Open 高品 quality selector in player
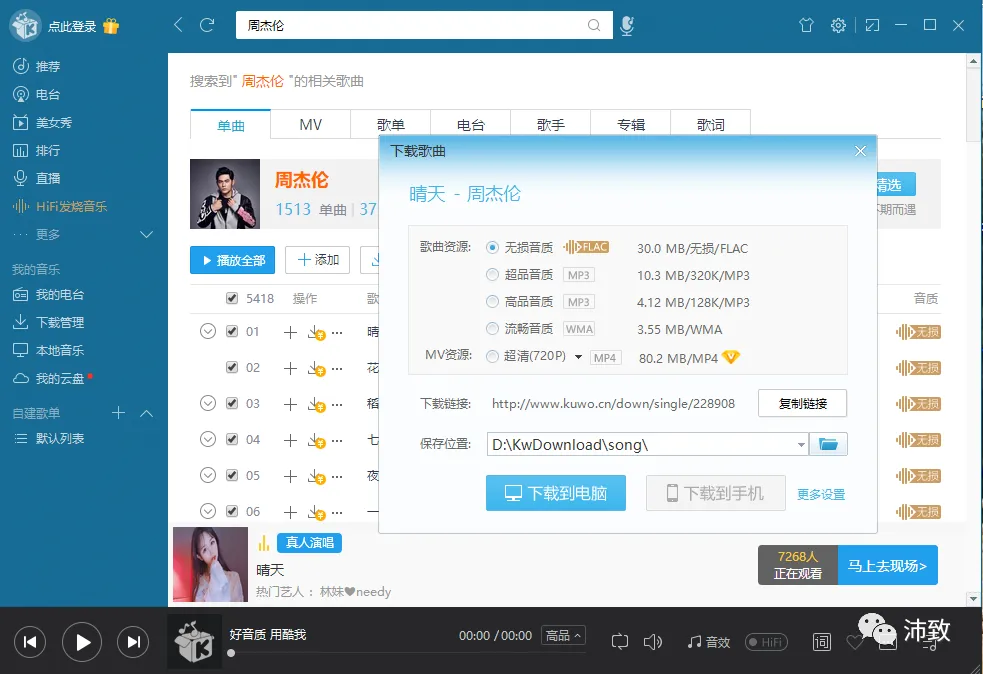This screenshot has height=674, width=983. click(563, 636)
